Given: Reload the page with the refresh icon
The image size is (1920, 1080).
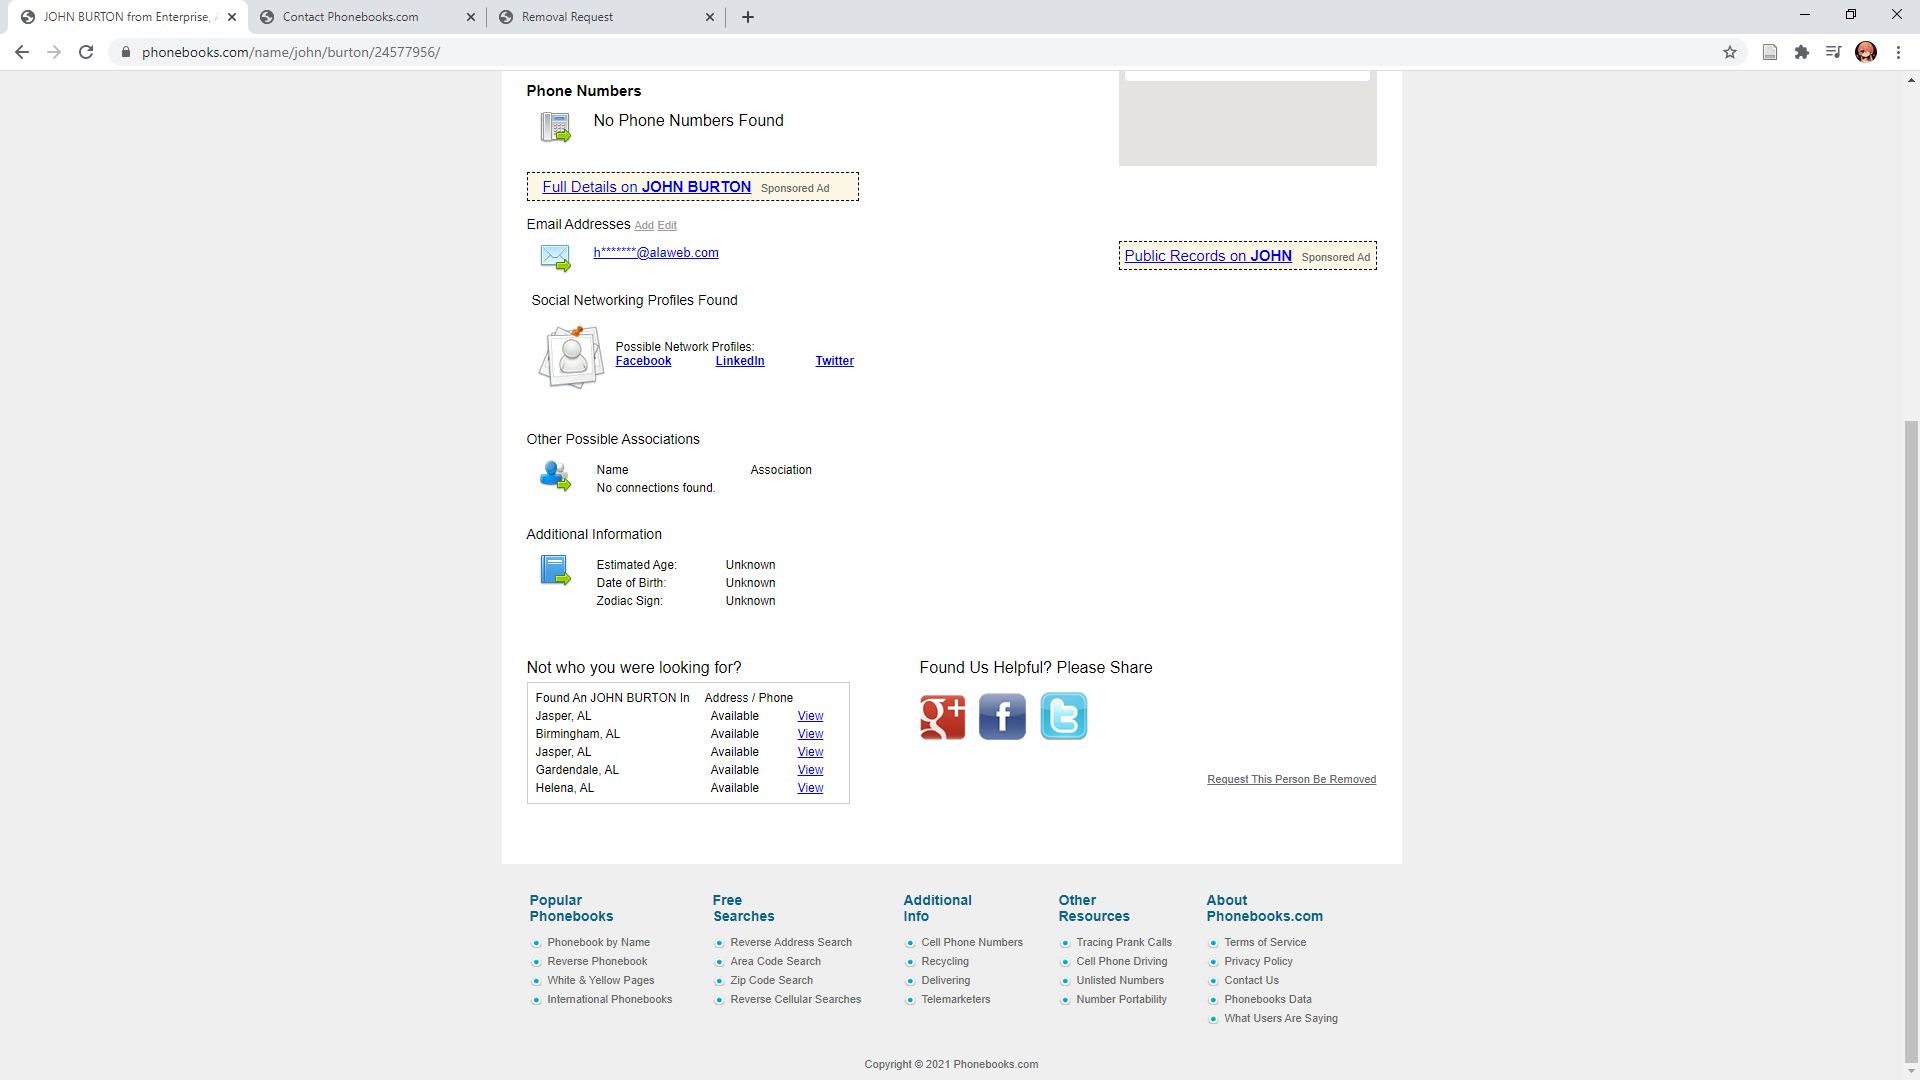Looking at the screenshot, I should pyautogui.click(x=86, y=52).
